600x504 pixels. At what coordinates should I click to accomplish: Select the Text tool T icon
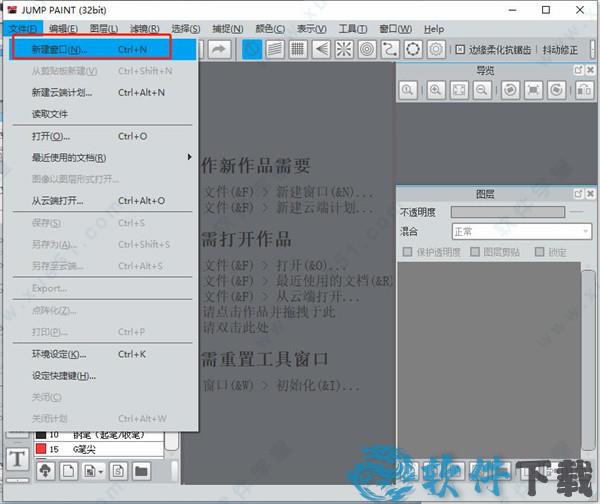[x=18, y=459]
